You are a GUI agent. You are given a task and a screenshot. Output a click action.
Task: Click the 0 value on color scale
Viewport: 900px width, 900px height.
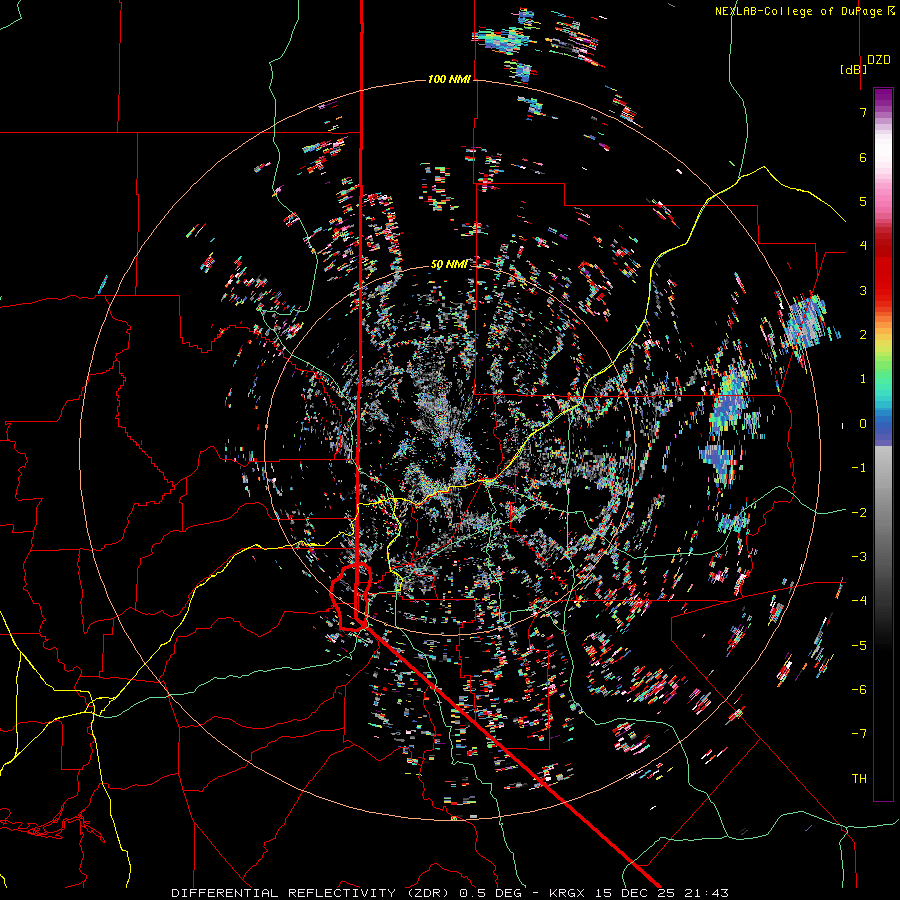[x=863, y=424]
